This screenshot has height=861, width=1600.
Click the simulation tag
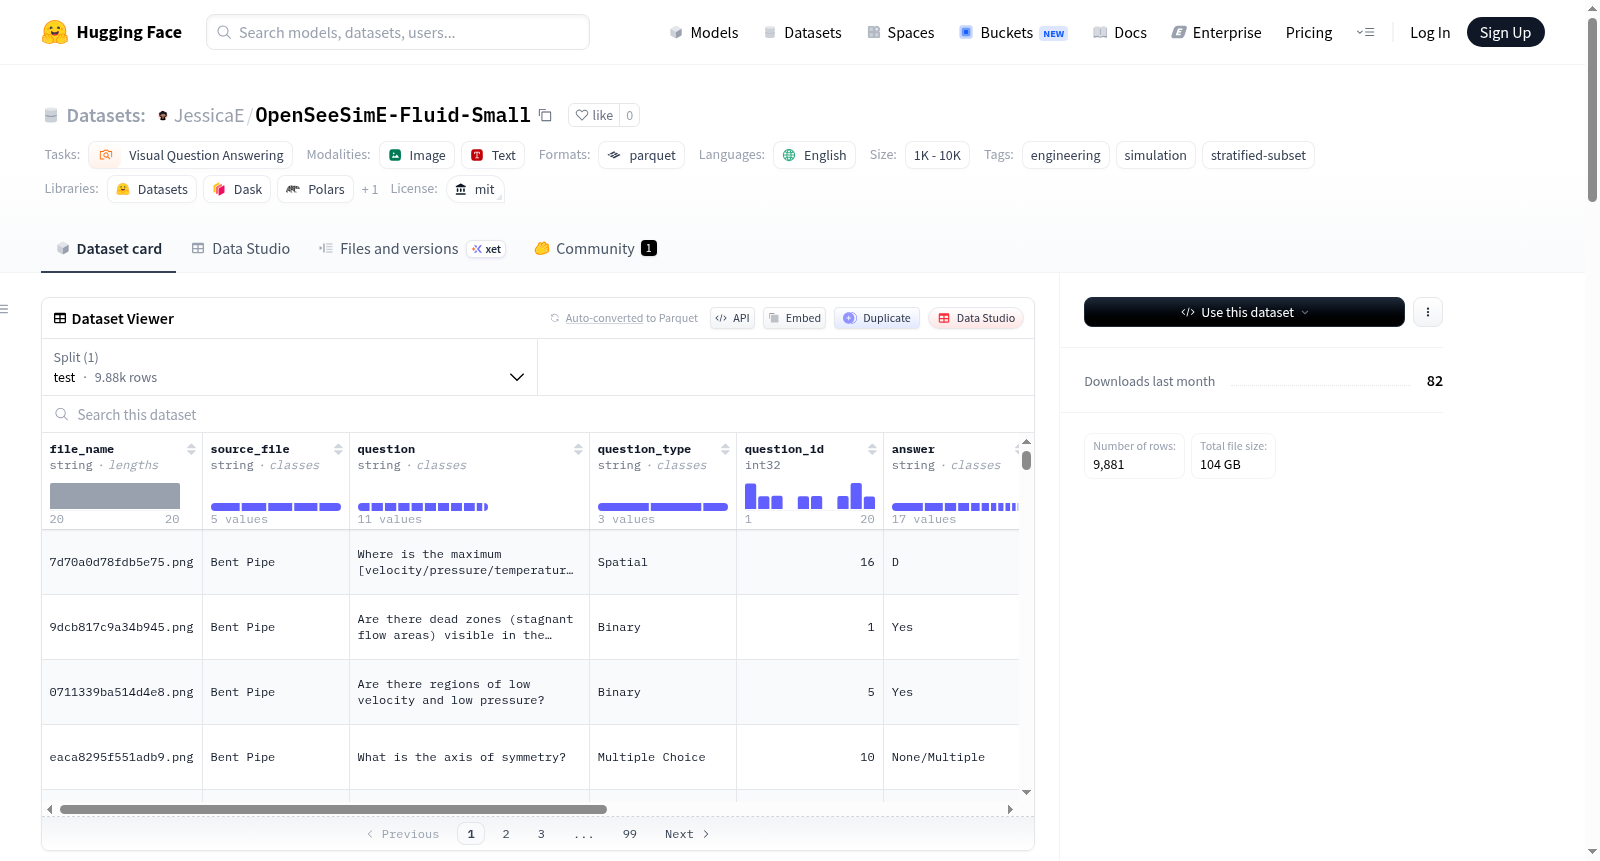[x=1155, y=155]
